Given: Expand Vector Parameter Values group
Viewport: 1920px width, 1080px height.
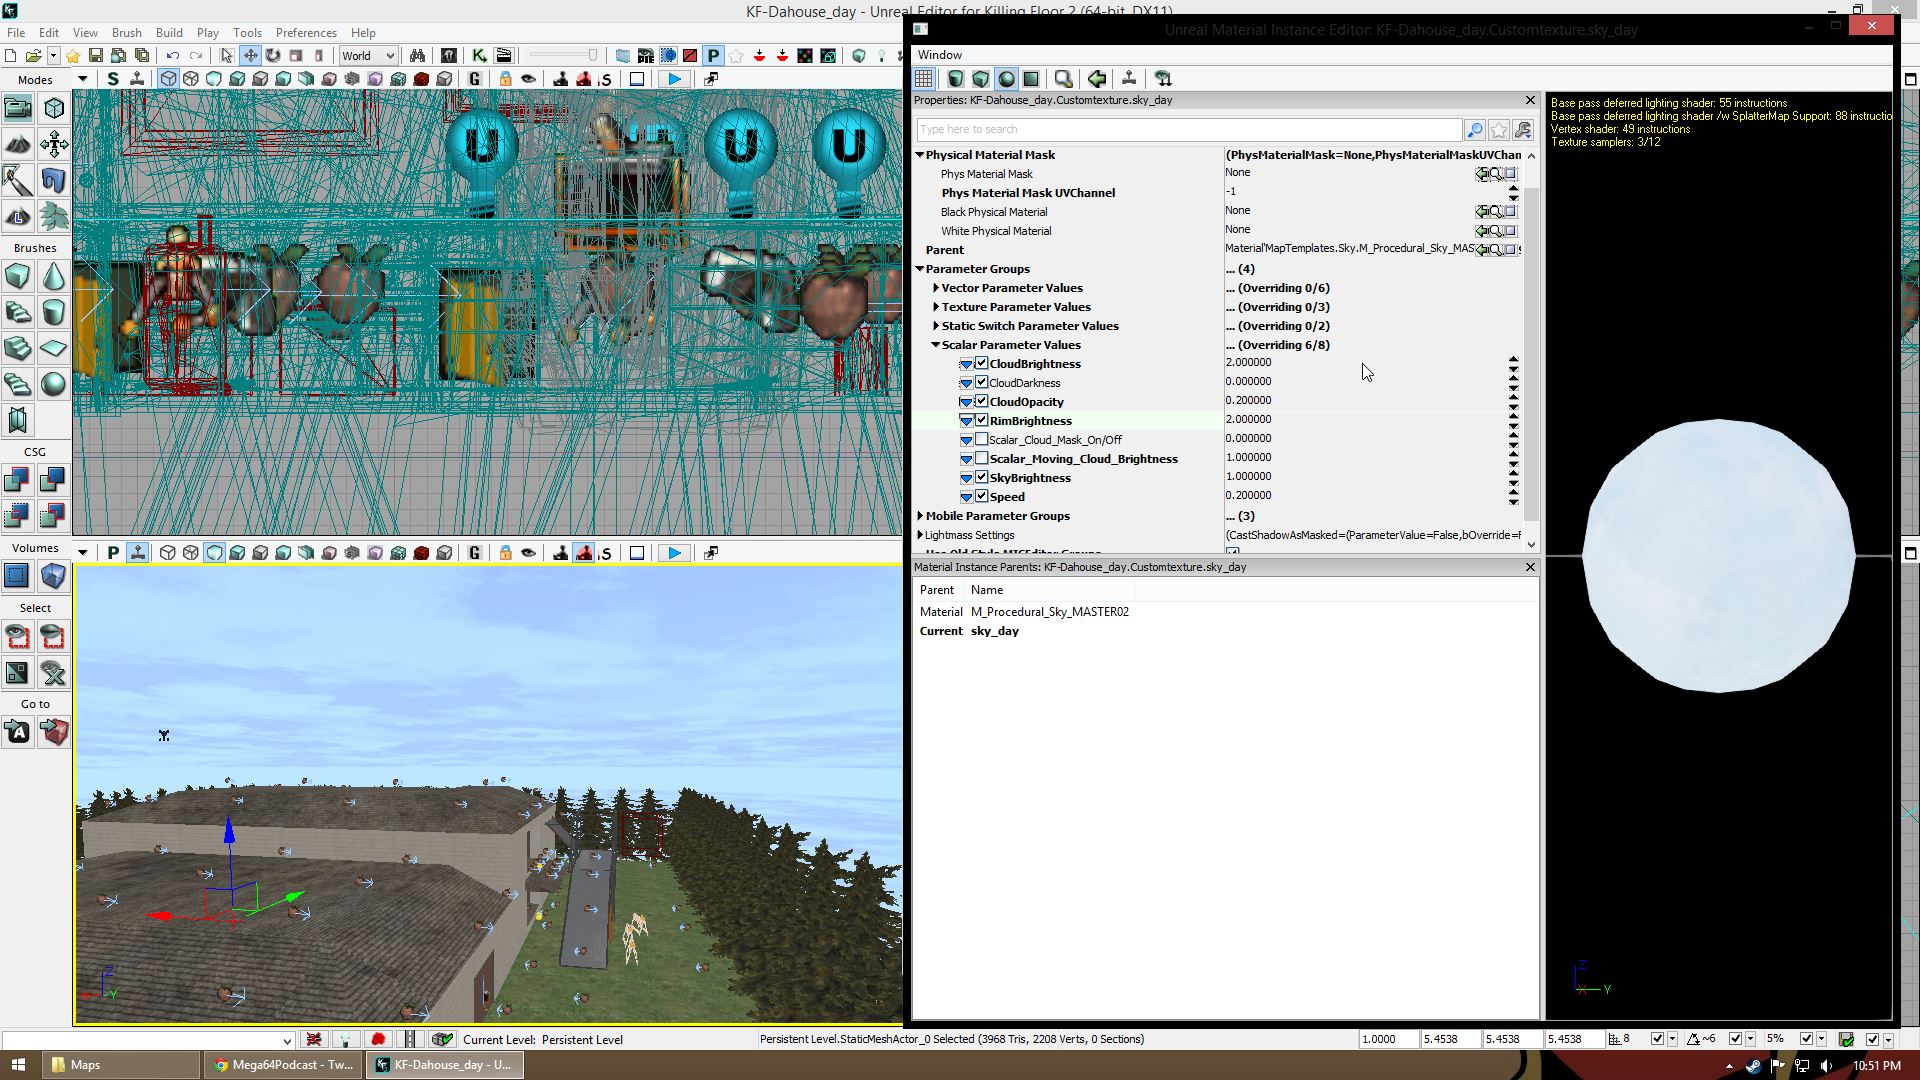Looking at the screenshot, I should (936, 288).
